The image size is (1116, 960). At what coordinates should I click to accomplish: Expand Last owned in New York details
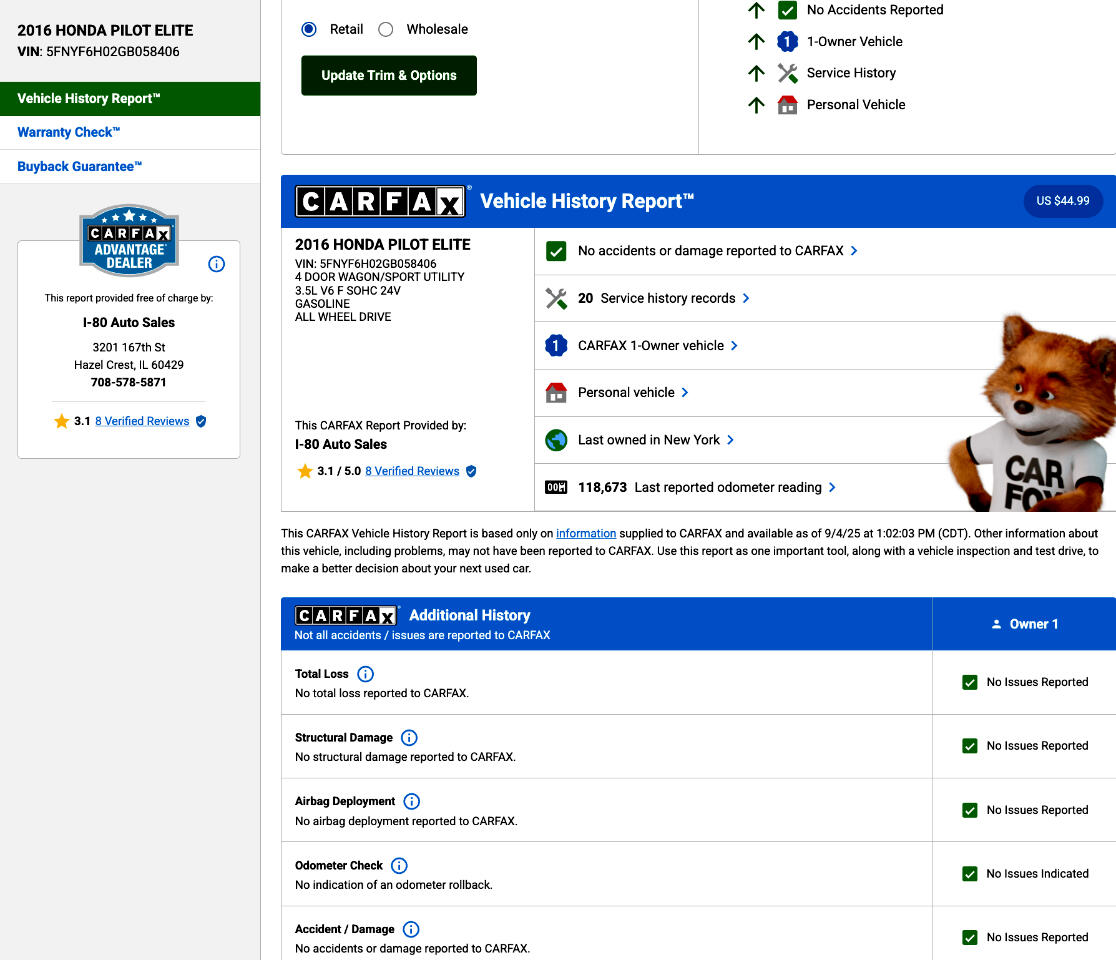coord(731,440)
